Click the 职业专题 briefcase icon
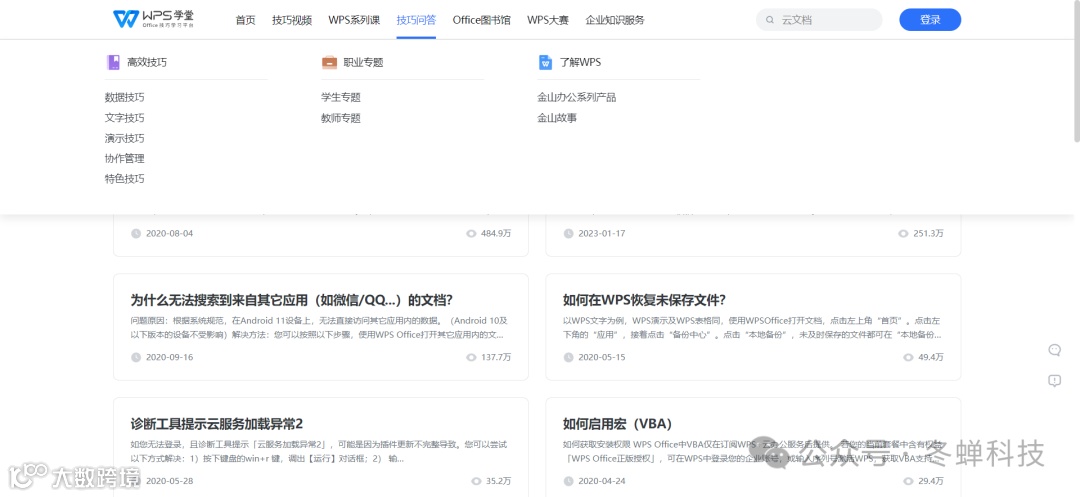 [329, 63]
